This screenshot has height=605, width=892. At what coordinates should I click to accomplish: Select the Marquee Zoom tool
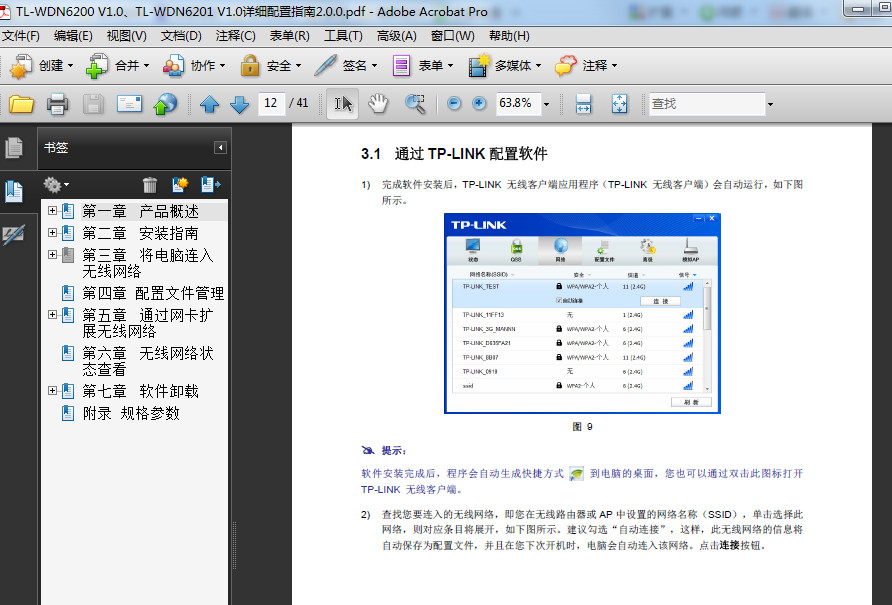click(x=418, y=103)
